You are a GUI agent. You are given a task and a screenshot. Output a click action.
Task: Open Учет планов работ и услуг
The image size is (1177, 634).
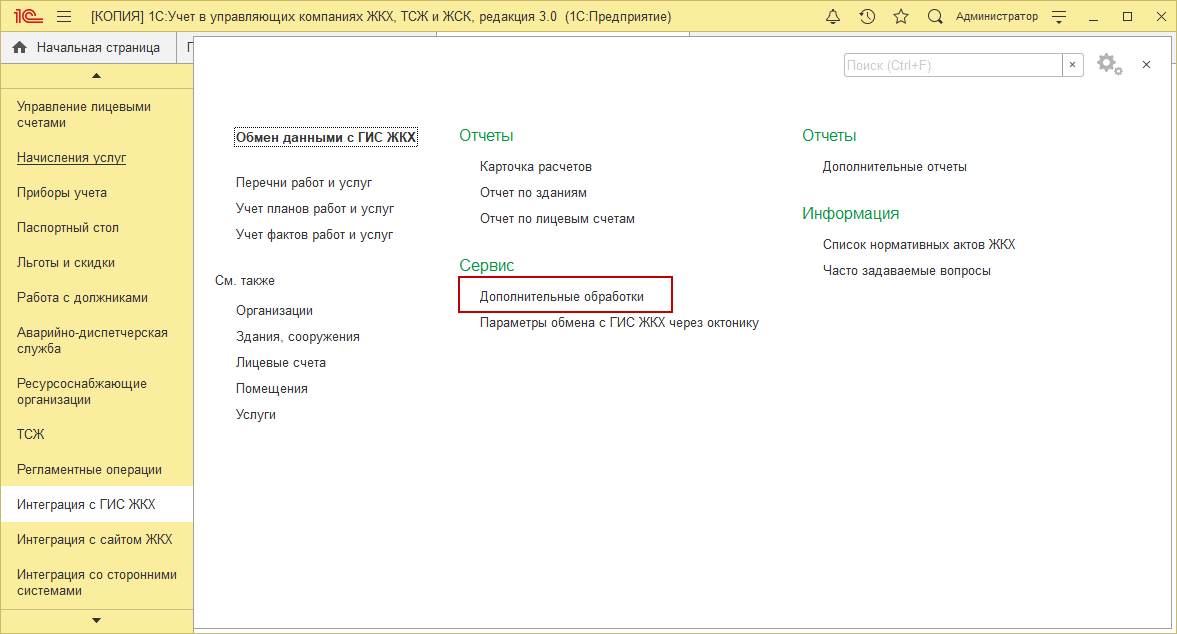tap(315, 209)
